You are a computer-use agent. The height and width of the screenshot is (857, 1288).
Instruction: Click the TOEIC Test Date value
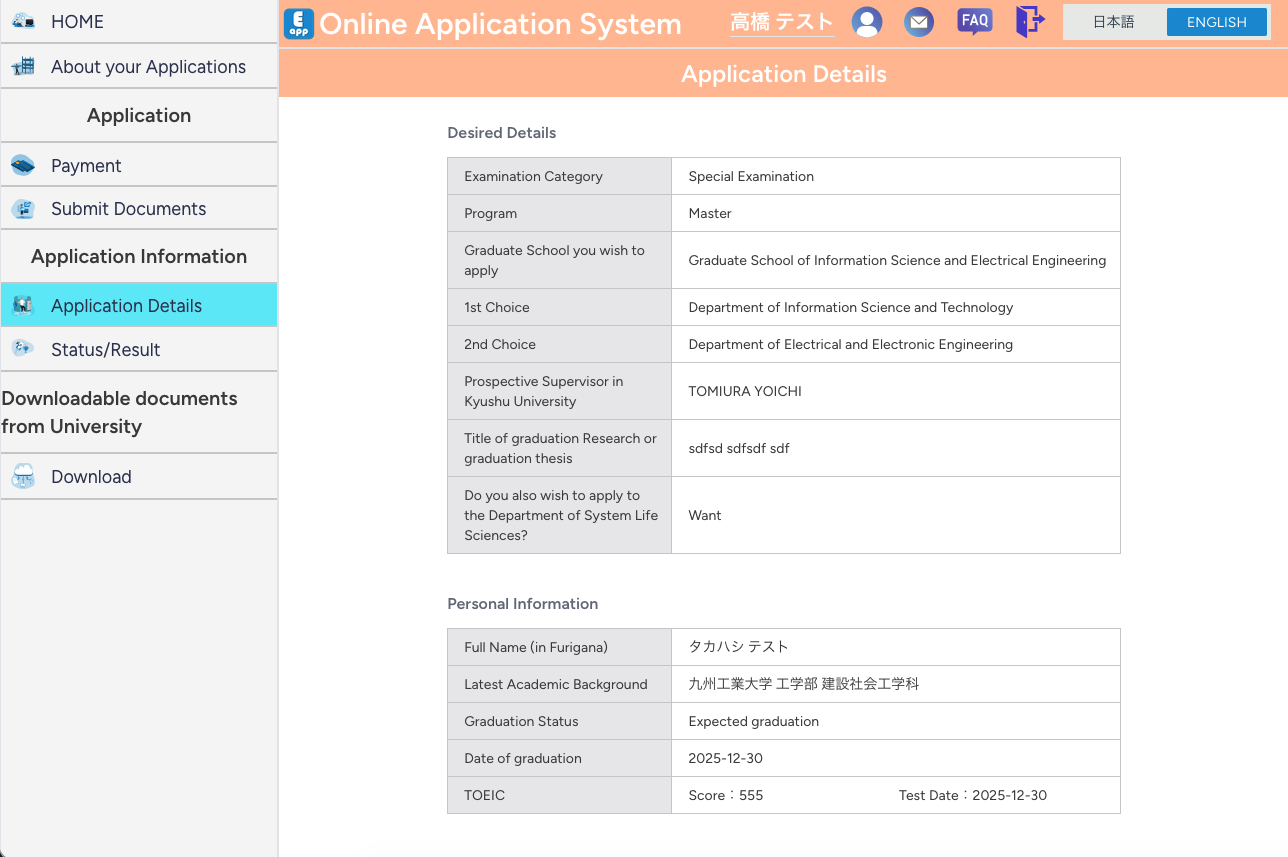click(x=973, y=795)
